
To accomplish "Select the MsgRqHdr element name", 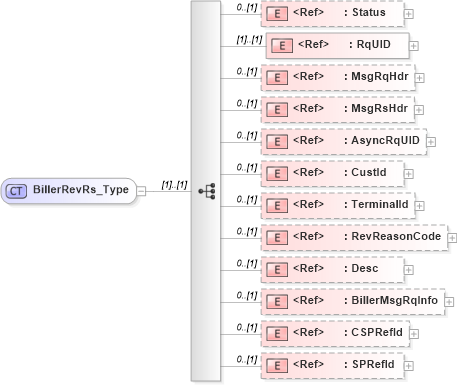I will (x=380, y=76).
